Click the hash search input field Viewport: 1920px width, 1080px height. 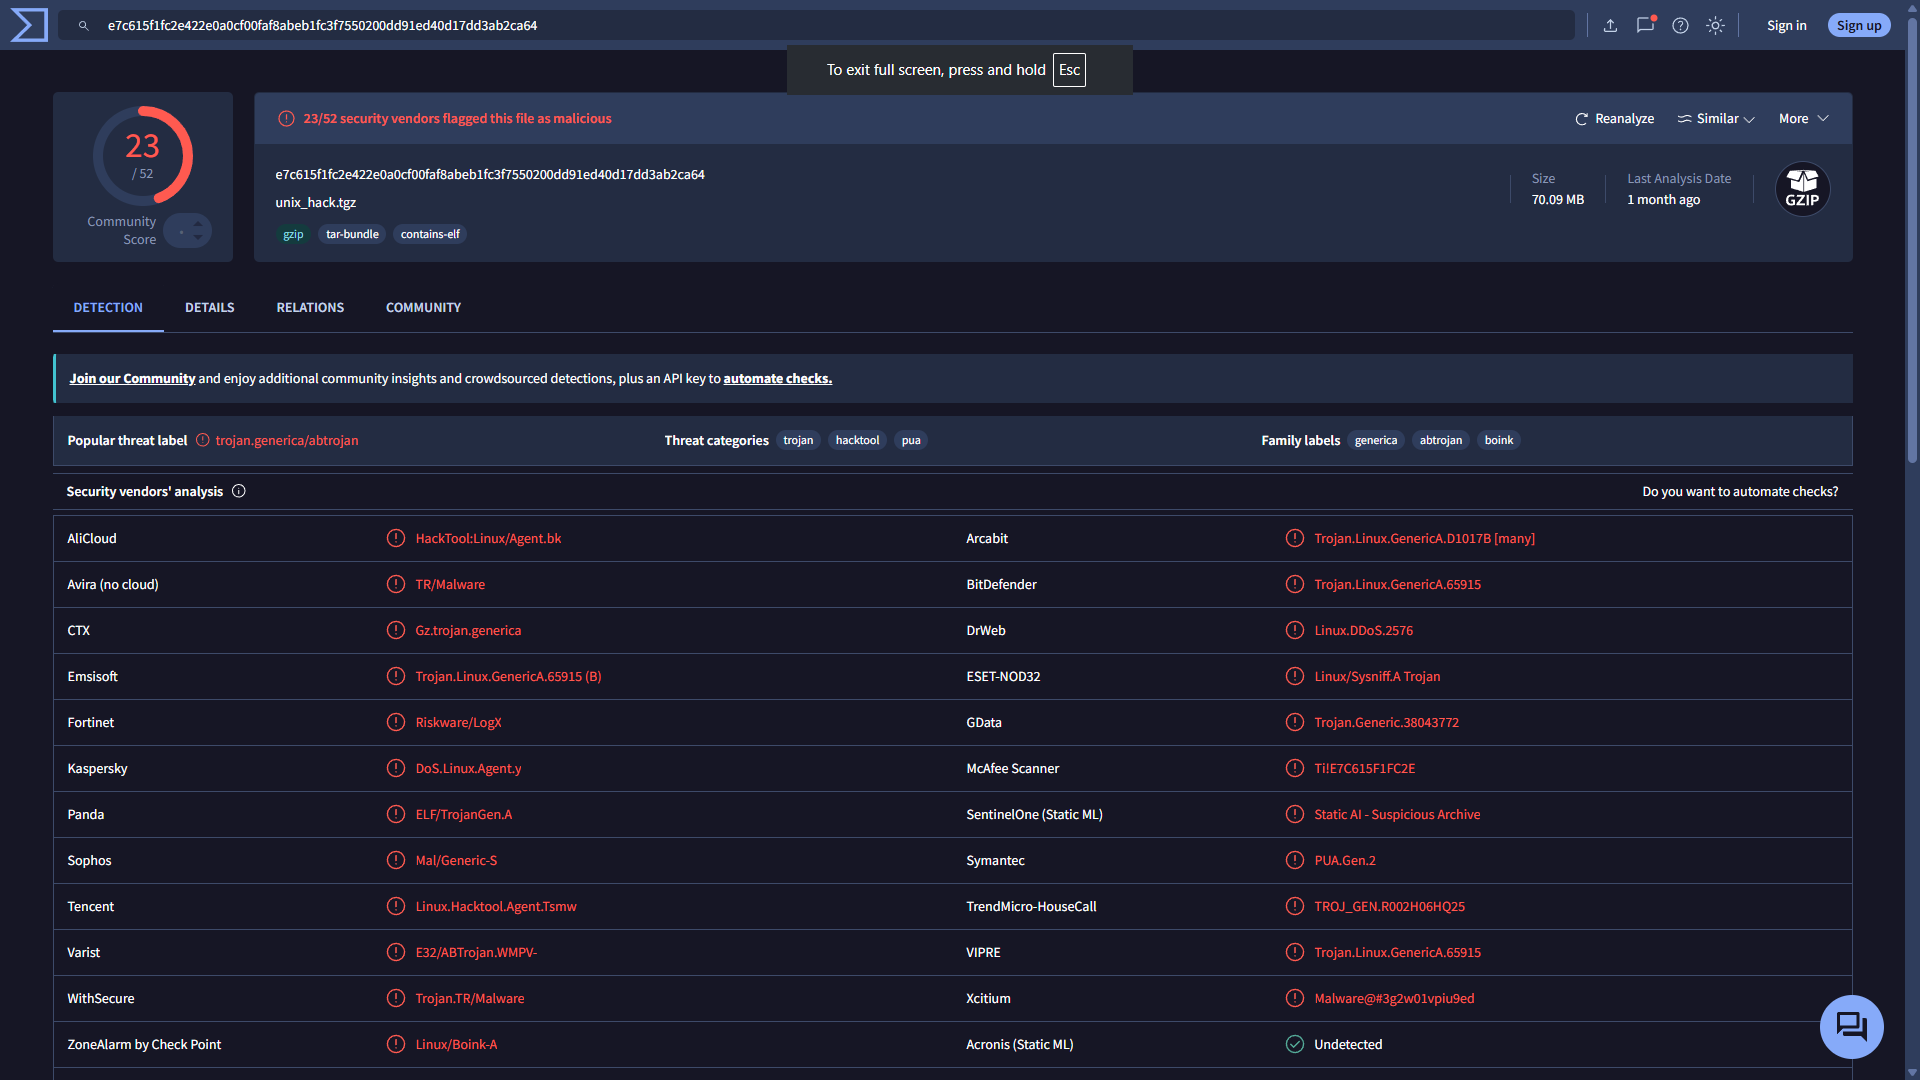pos(816,26)
